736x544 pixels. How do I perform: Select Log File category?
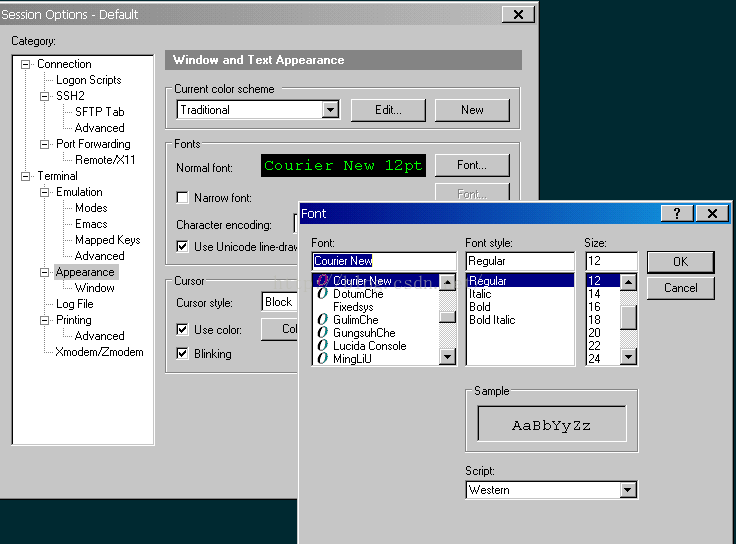[x=75, y=304]
